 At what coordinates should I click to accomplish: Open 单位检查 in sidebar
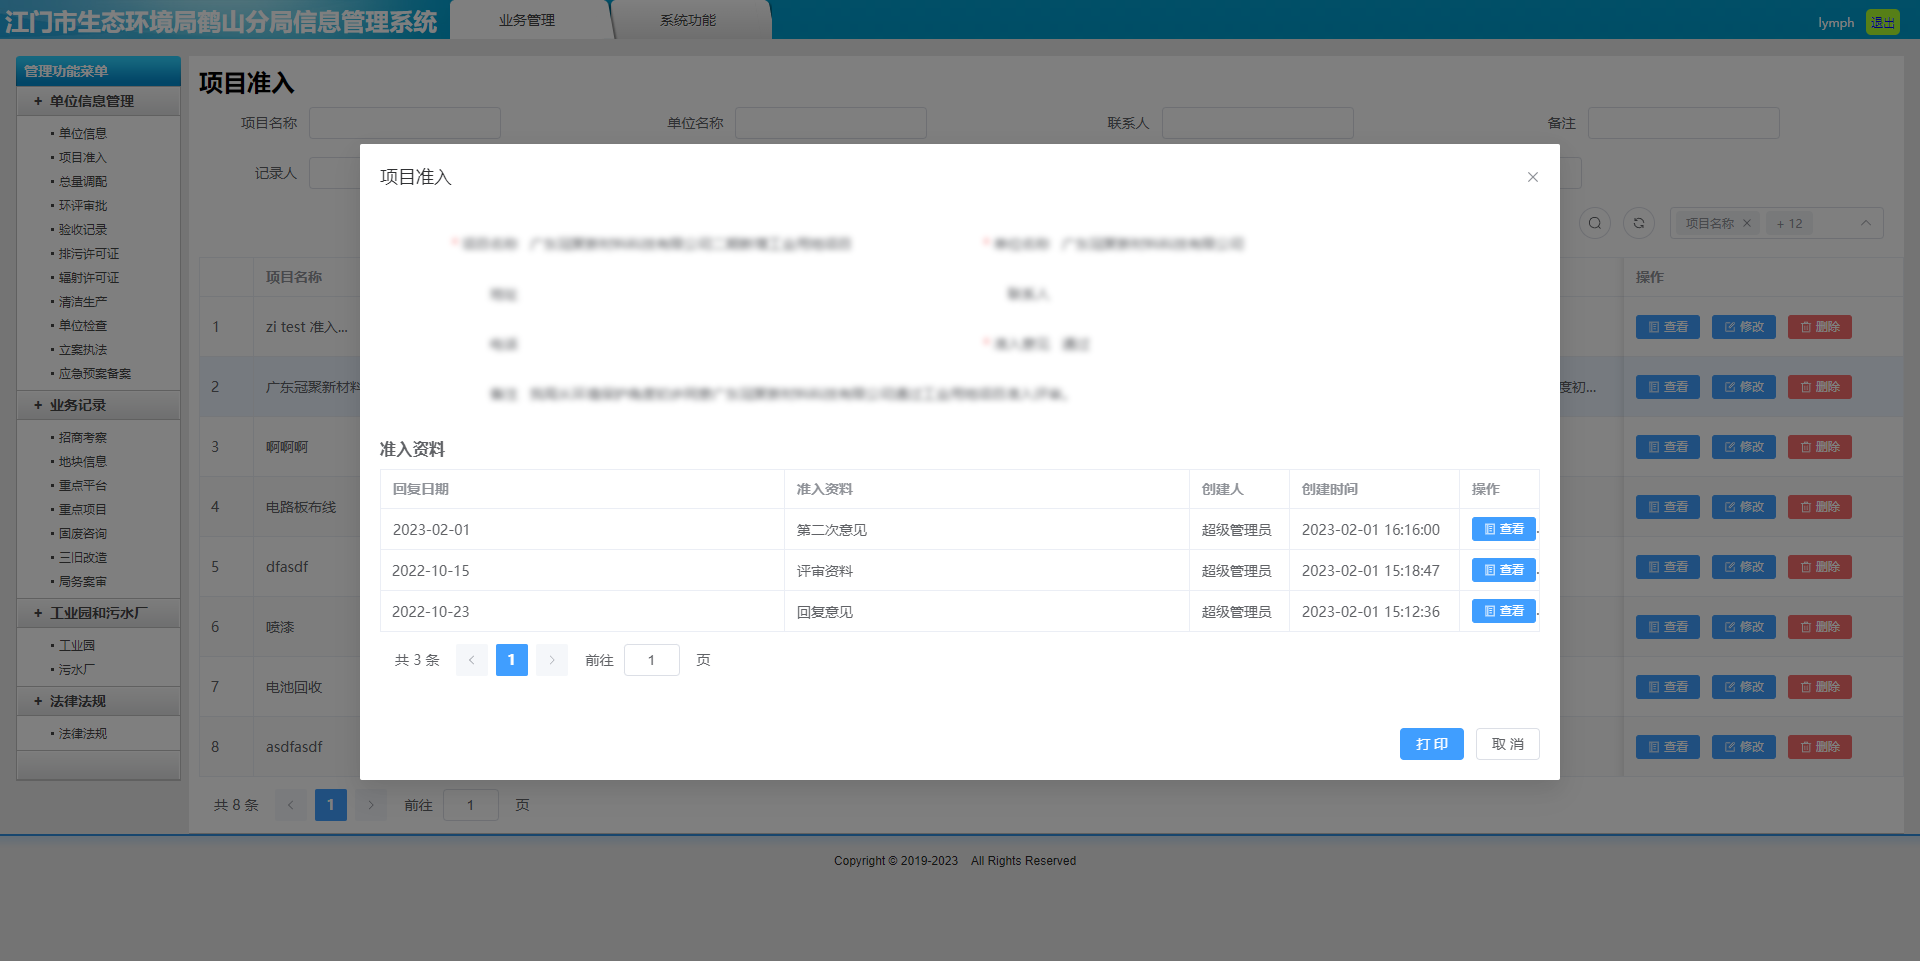coord(82,325)
